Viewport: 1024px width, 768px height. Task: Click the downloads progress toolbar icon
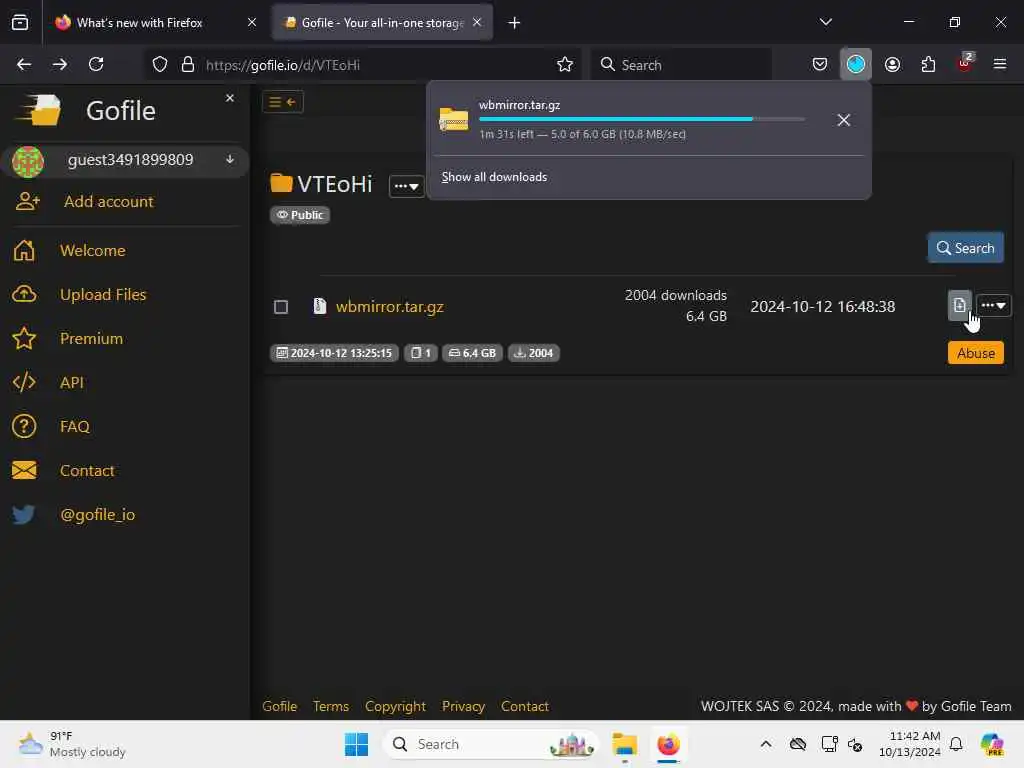(856, 64)
